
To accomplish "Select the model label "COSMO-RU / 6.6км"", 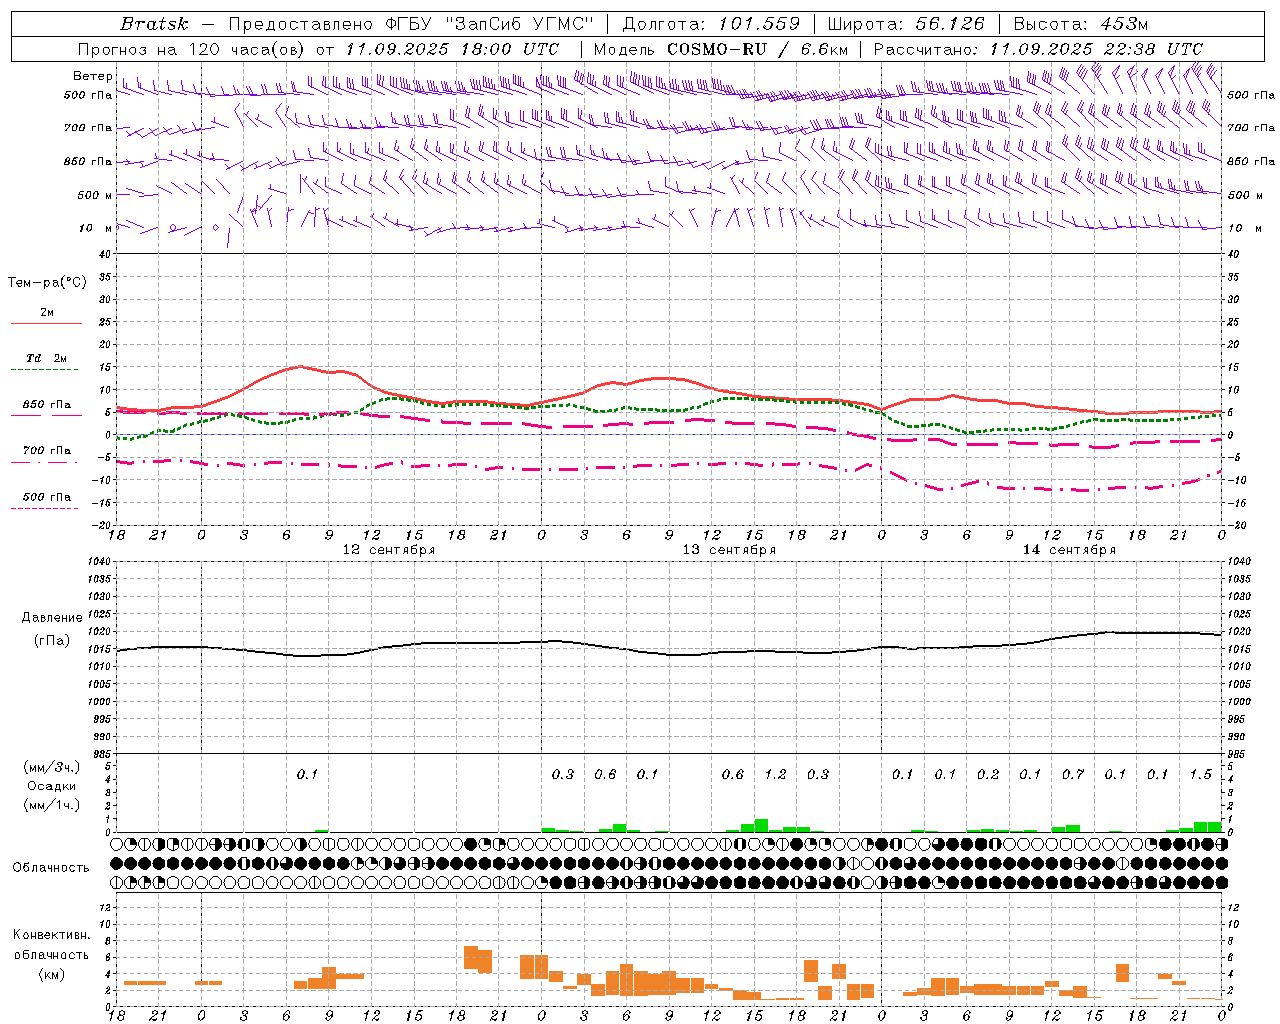I will click(x=758, y=49).
